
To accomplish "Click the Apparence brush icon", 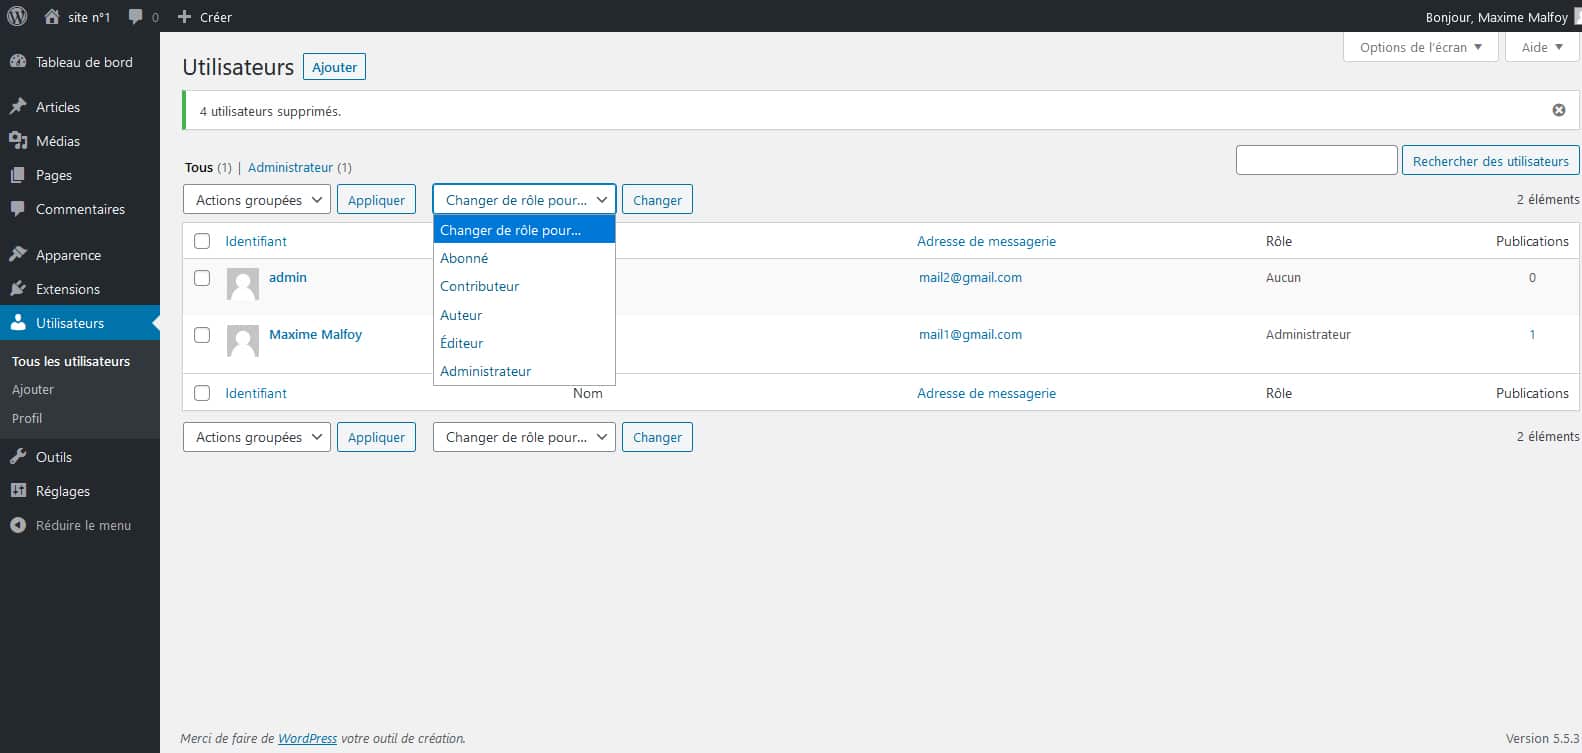I will pos(18,255).
